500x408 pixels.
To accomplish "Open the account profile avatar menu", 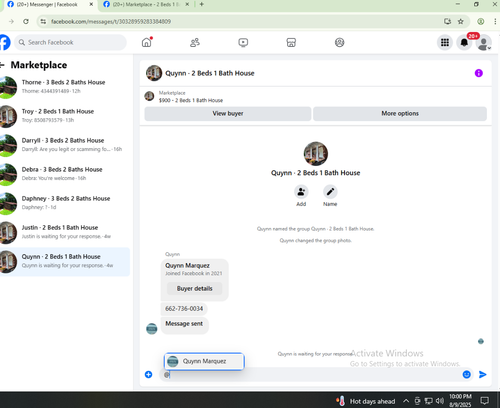I will coord(483,43).
